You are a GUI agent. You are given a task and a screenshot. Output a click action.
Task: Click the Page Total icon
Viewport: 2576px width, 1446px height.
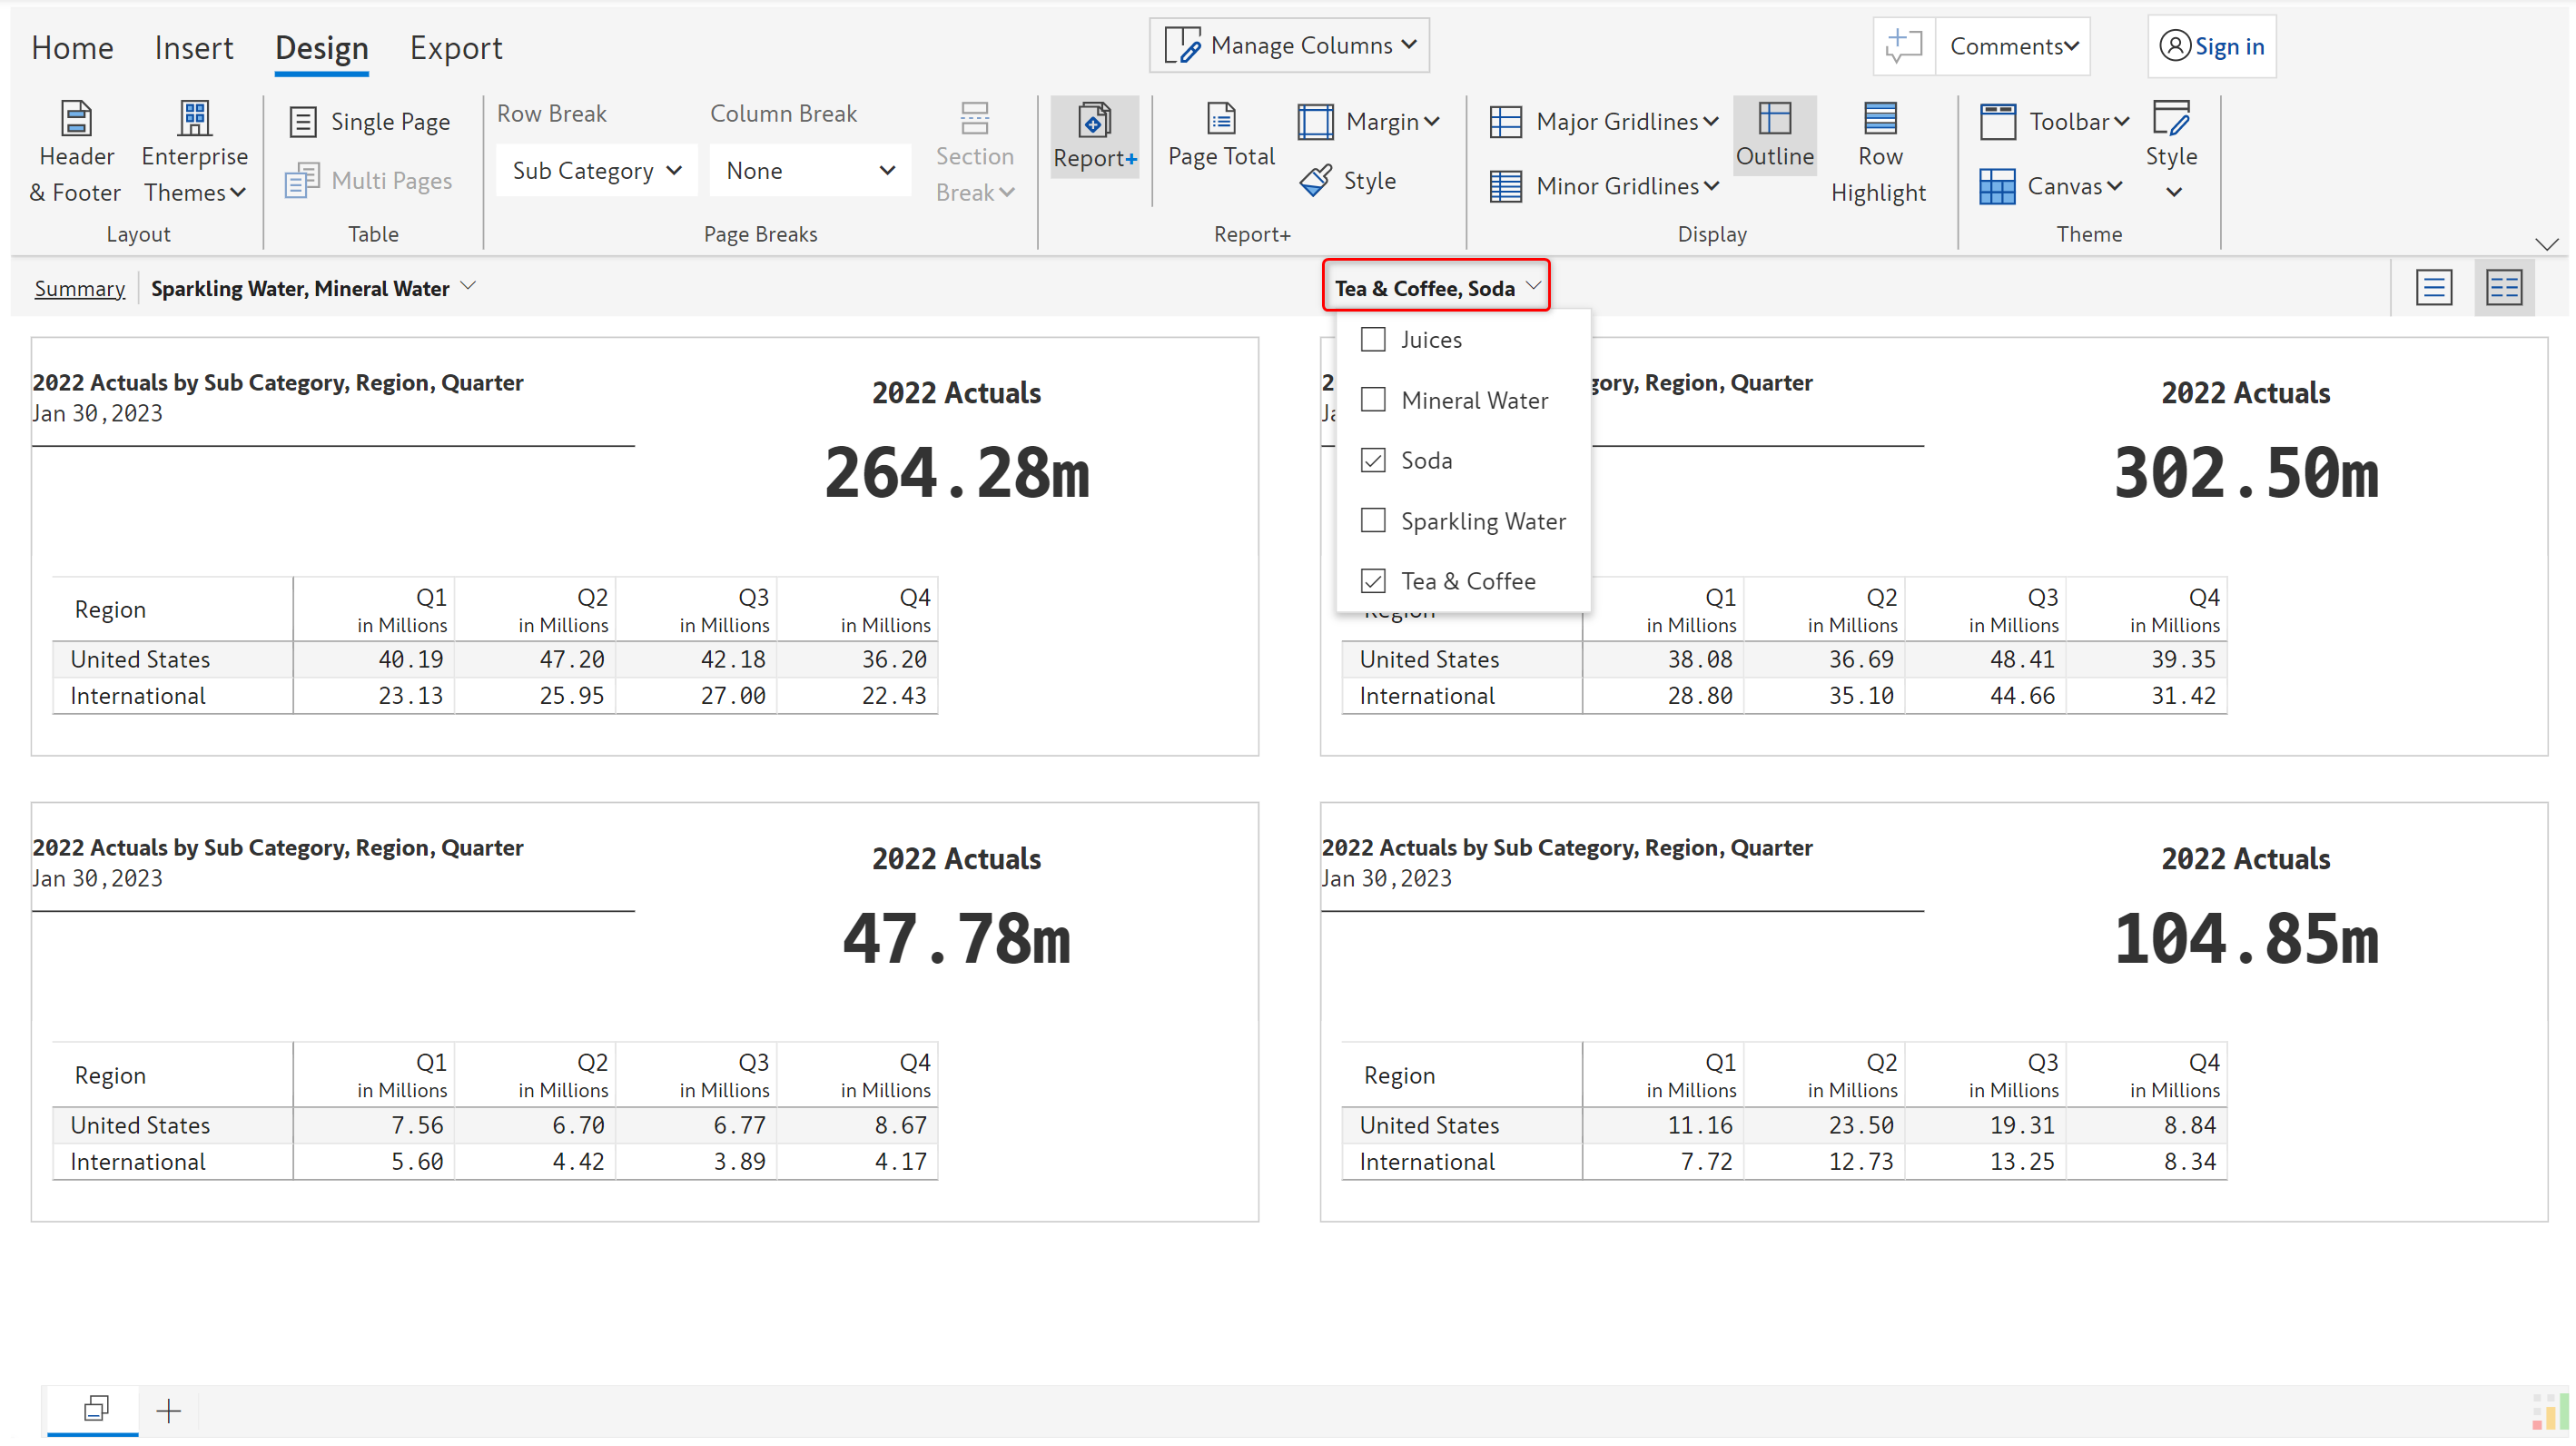(x=1220, y=119)
